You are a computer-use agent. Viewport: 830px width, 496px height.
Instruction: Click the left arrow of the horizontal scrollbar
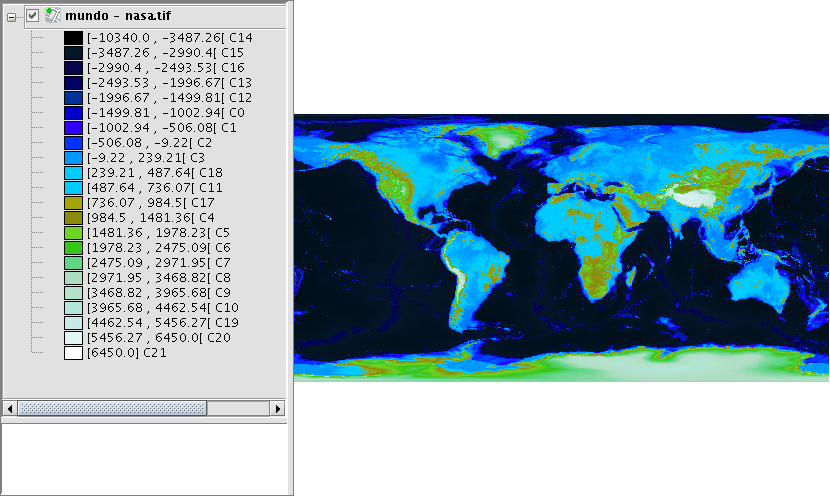10,409
